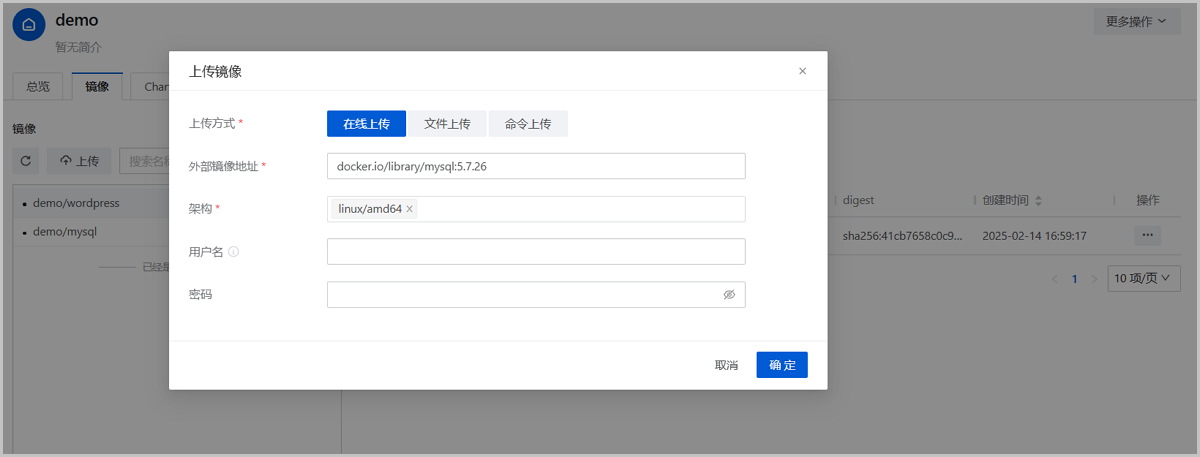Switch to the 总览 tab

click(38, 87)
